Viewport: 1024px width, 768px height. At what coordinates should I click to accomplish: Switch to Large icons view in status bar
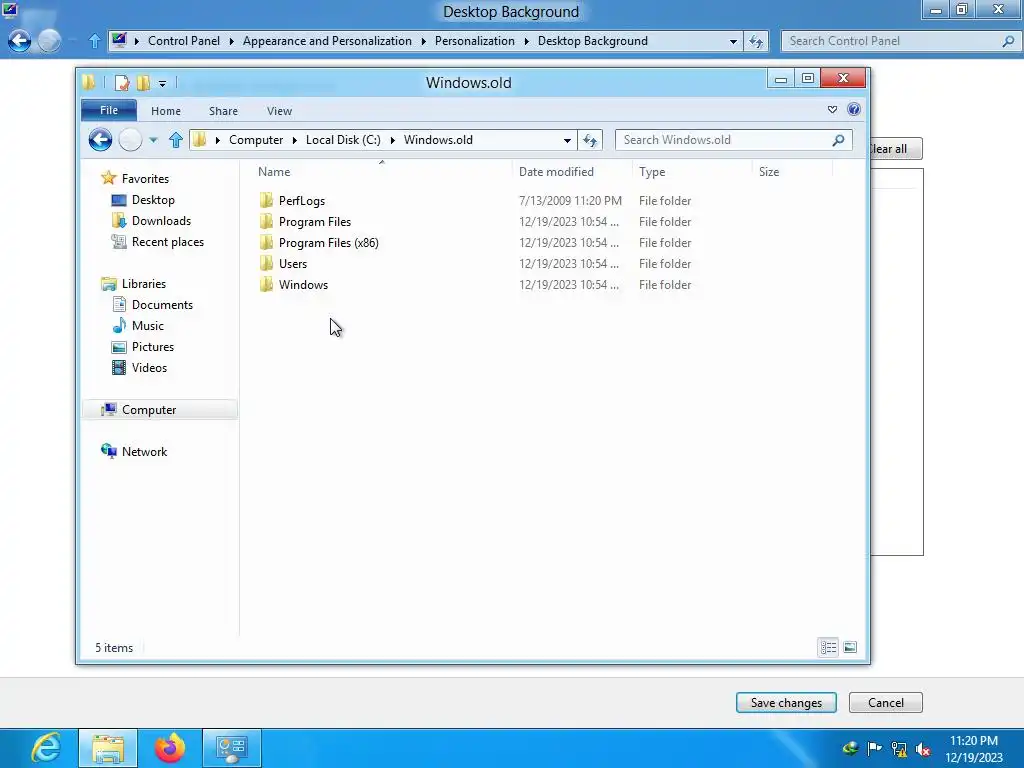850,647
